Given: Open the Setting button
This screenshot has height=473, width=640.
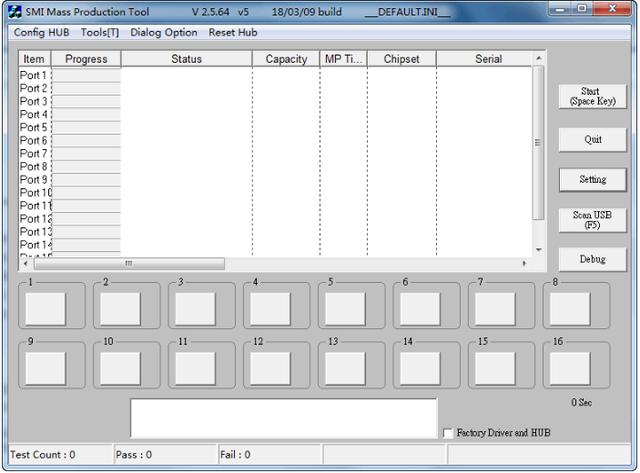Looking at the screenshot, I should pos(592,179).
